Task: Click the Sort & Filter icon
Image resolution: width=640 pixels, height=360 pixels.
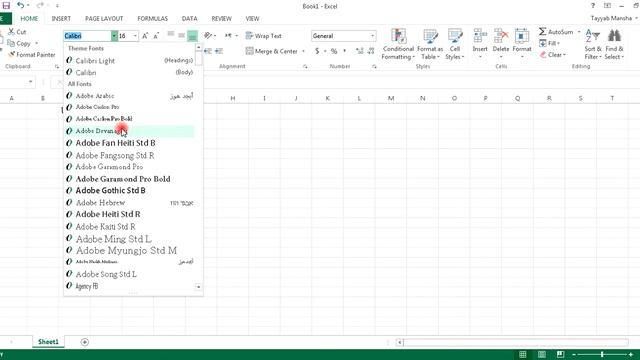Action: coord(593,36)
